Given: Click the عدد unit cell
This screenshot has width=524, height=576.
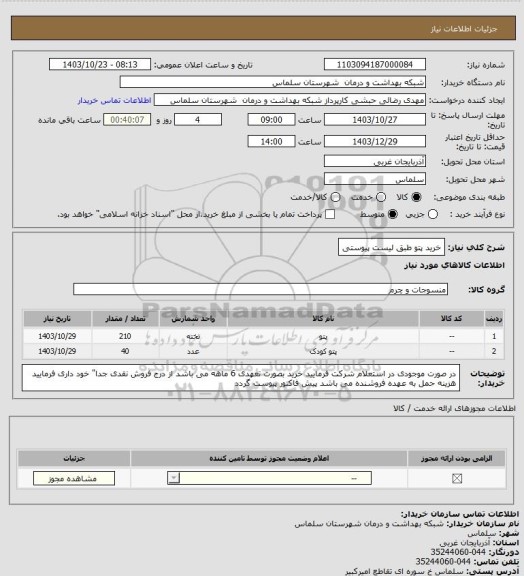Looking at the screenshot, I should pos(193,351).
